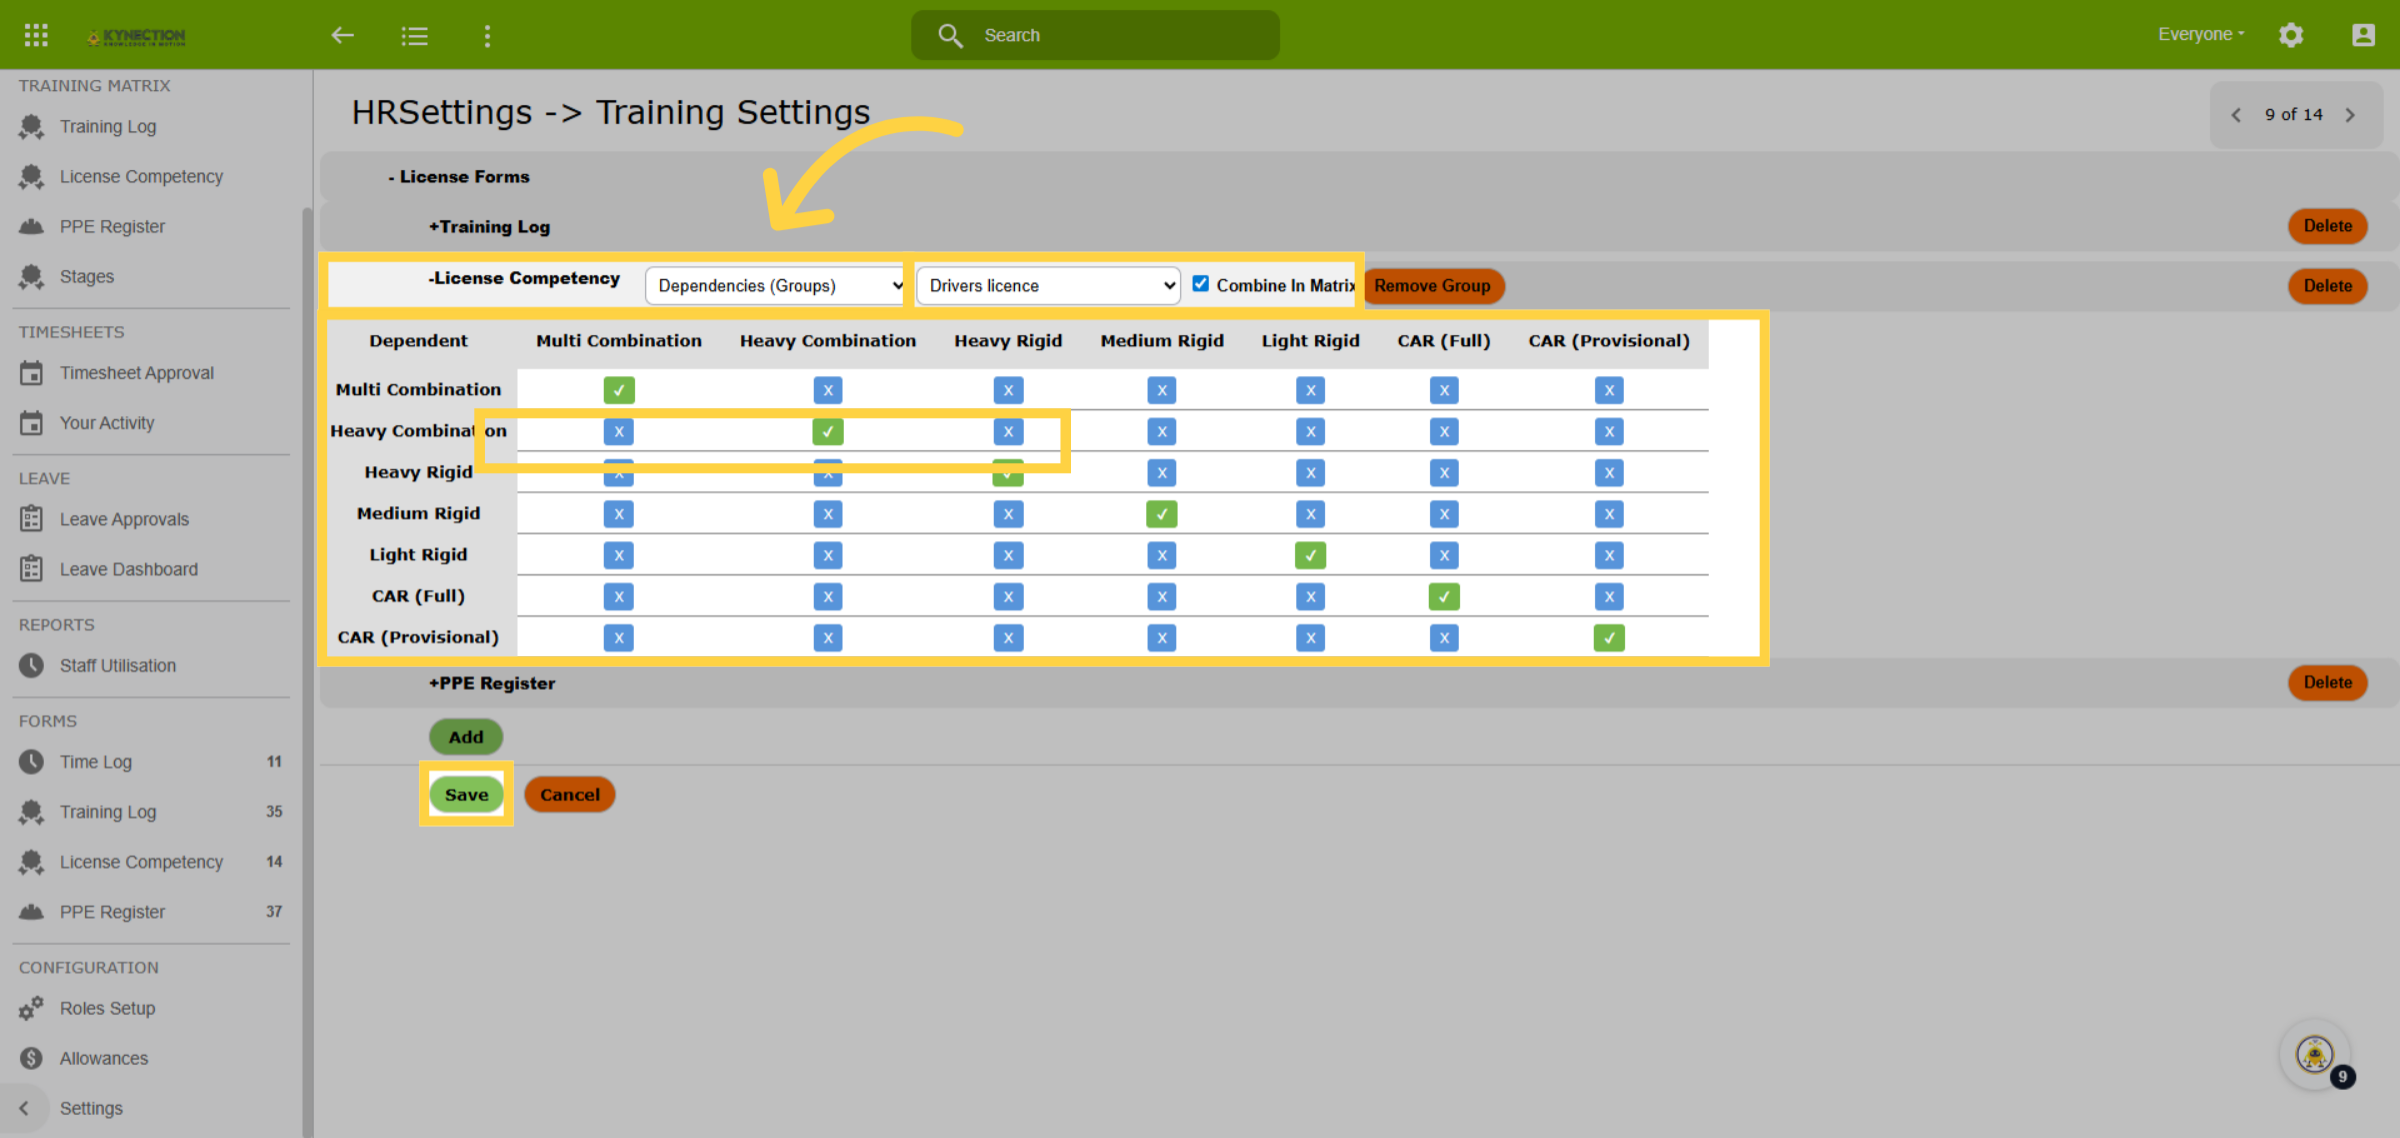The width and height of the screenshot is (2400, 1138).
Task: Click the green Save button
Action: point(466,795)
